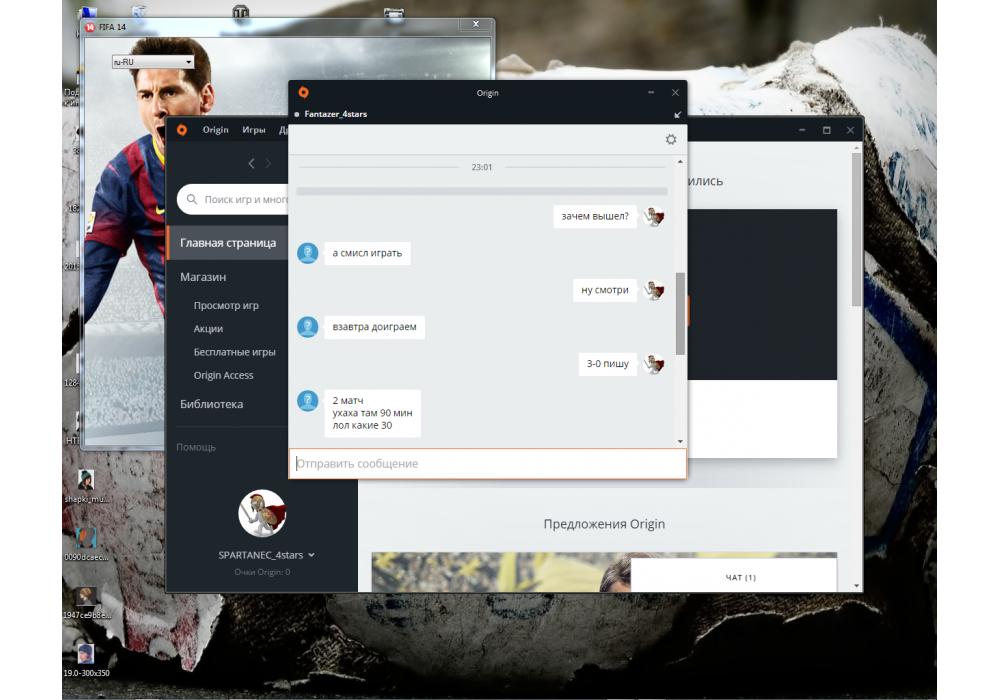The width and height of the screenshot is (1000, 700).
Task: Click chat scrollbar down arrow
Action: (x=680, y=441)
